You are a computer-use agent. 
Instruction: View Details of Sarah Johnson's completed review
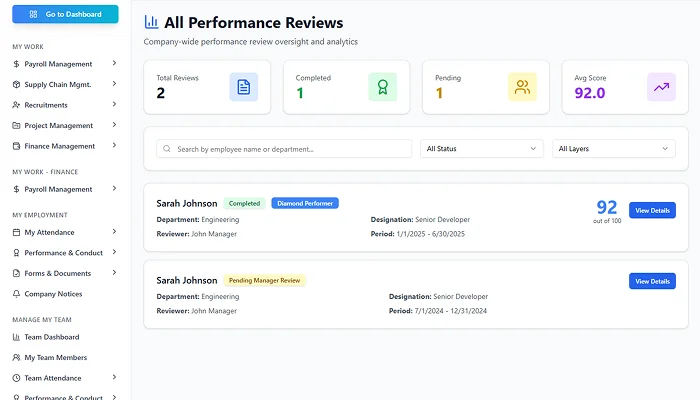(652, 210)
